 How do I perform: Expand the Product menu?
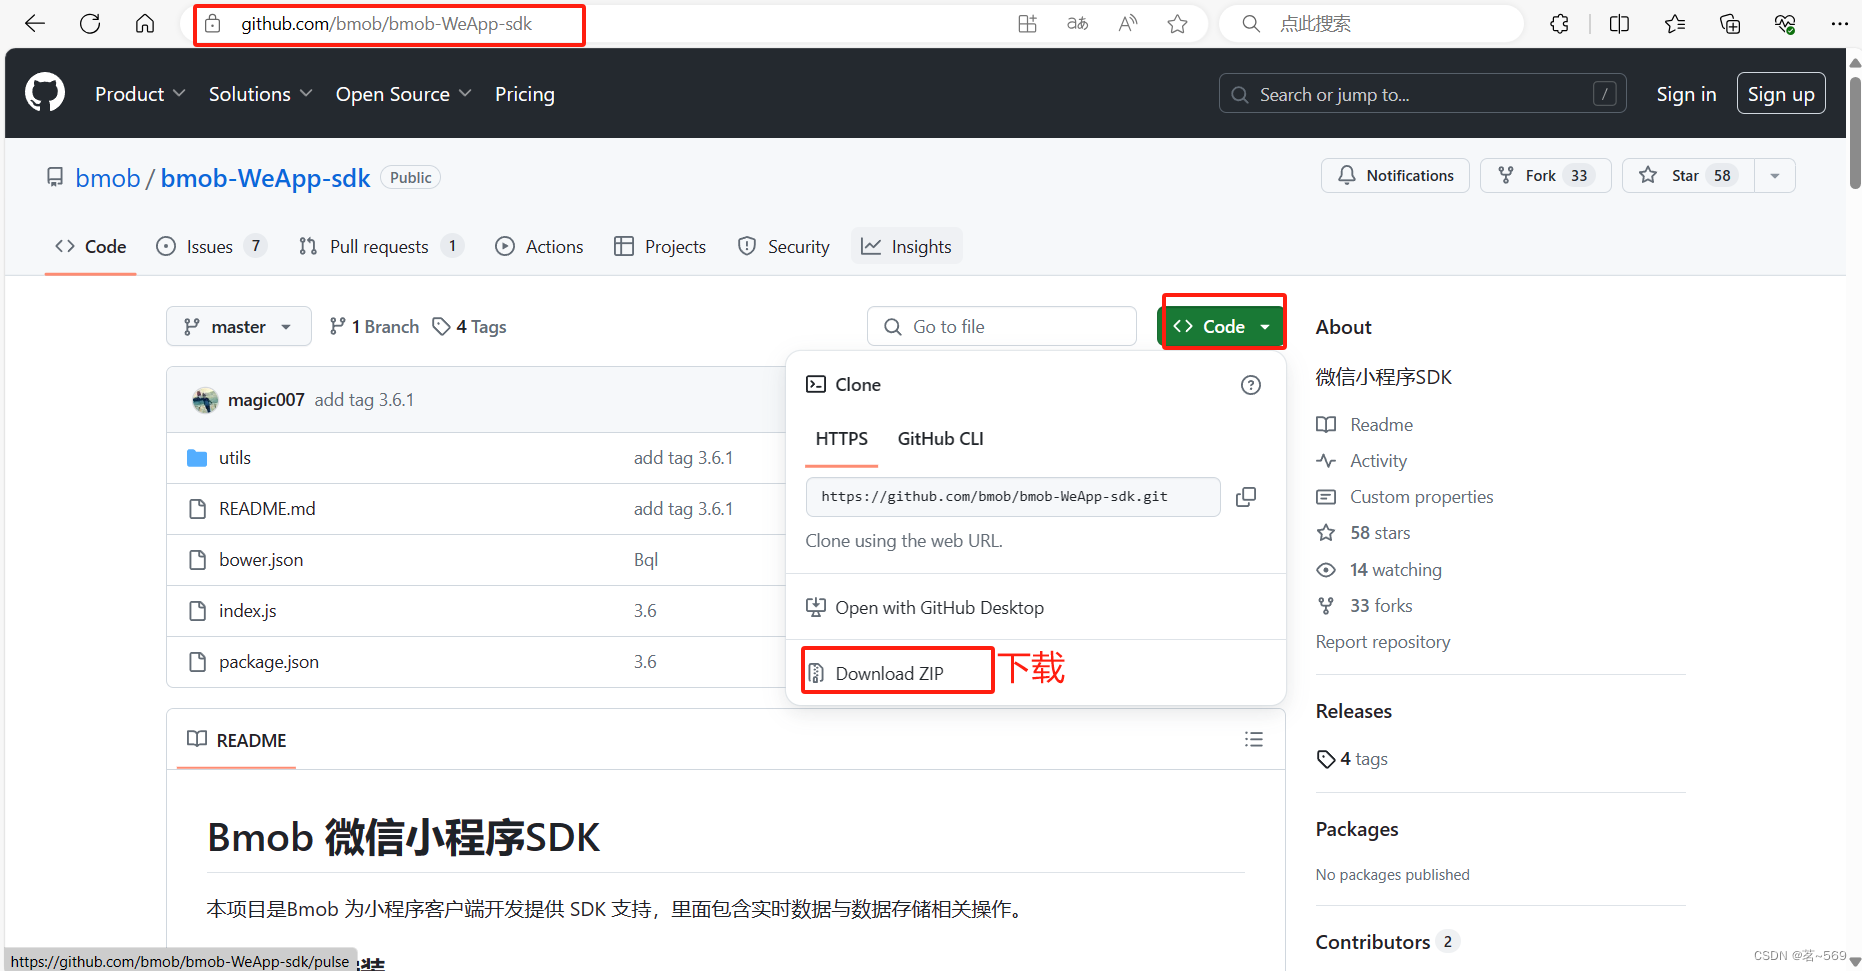[x=140, y=94]
